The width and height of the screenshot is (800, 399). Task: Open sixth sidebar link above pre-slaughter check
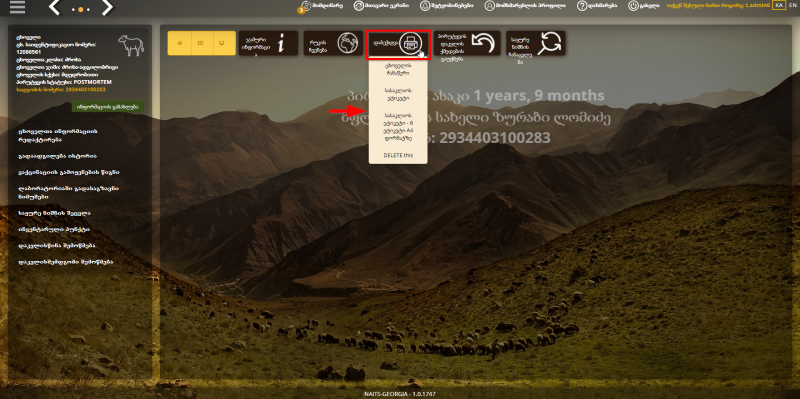(x=54, y=230)
